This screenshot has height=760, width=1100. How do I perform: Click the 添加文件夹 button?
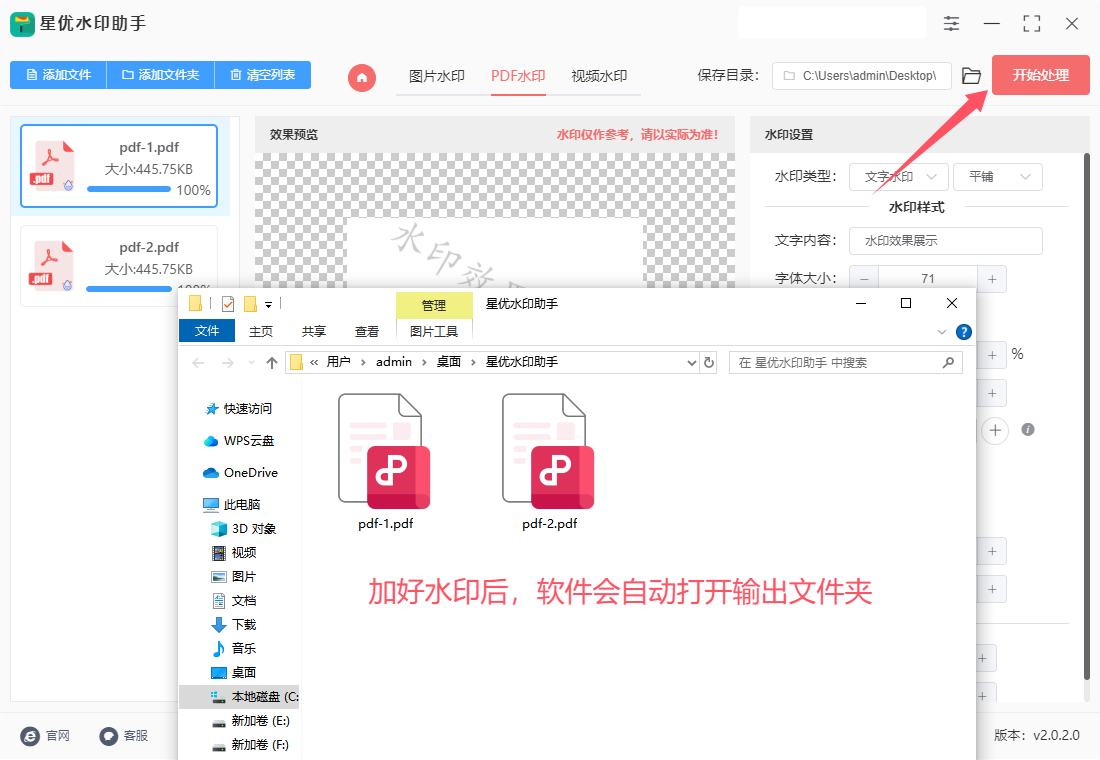161,75
